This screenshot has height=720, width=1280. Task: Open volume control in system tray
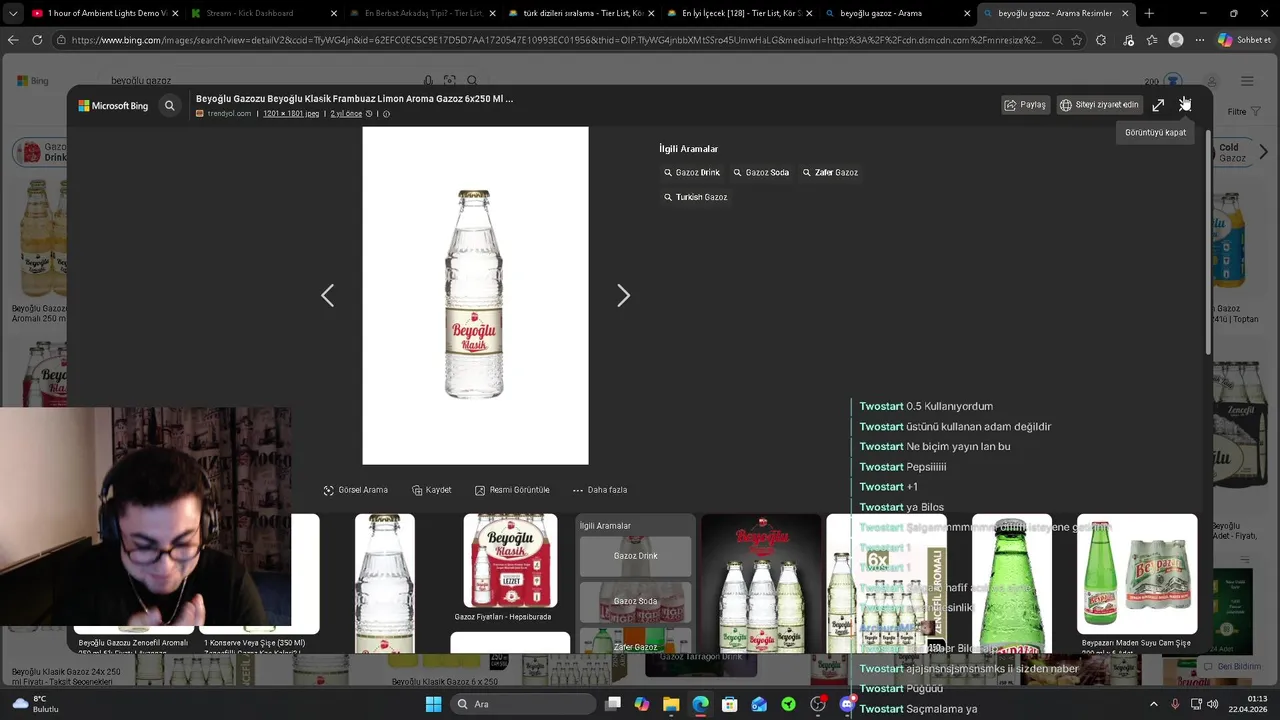(x=1212, y=704)
